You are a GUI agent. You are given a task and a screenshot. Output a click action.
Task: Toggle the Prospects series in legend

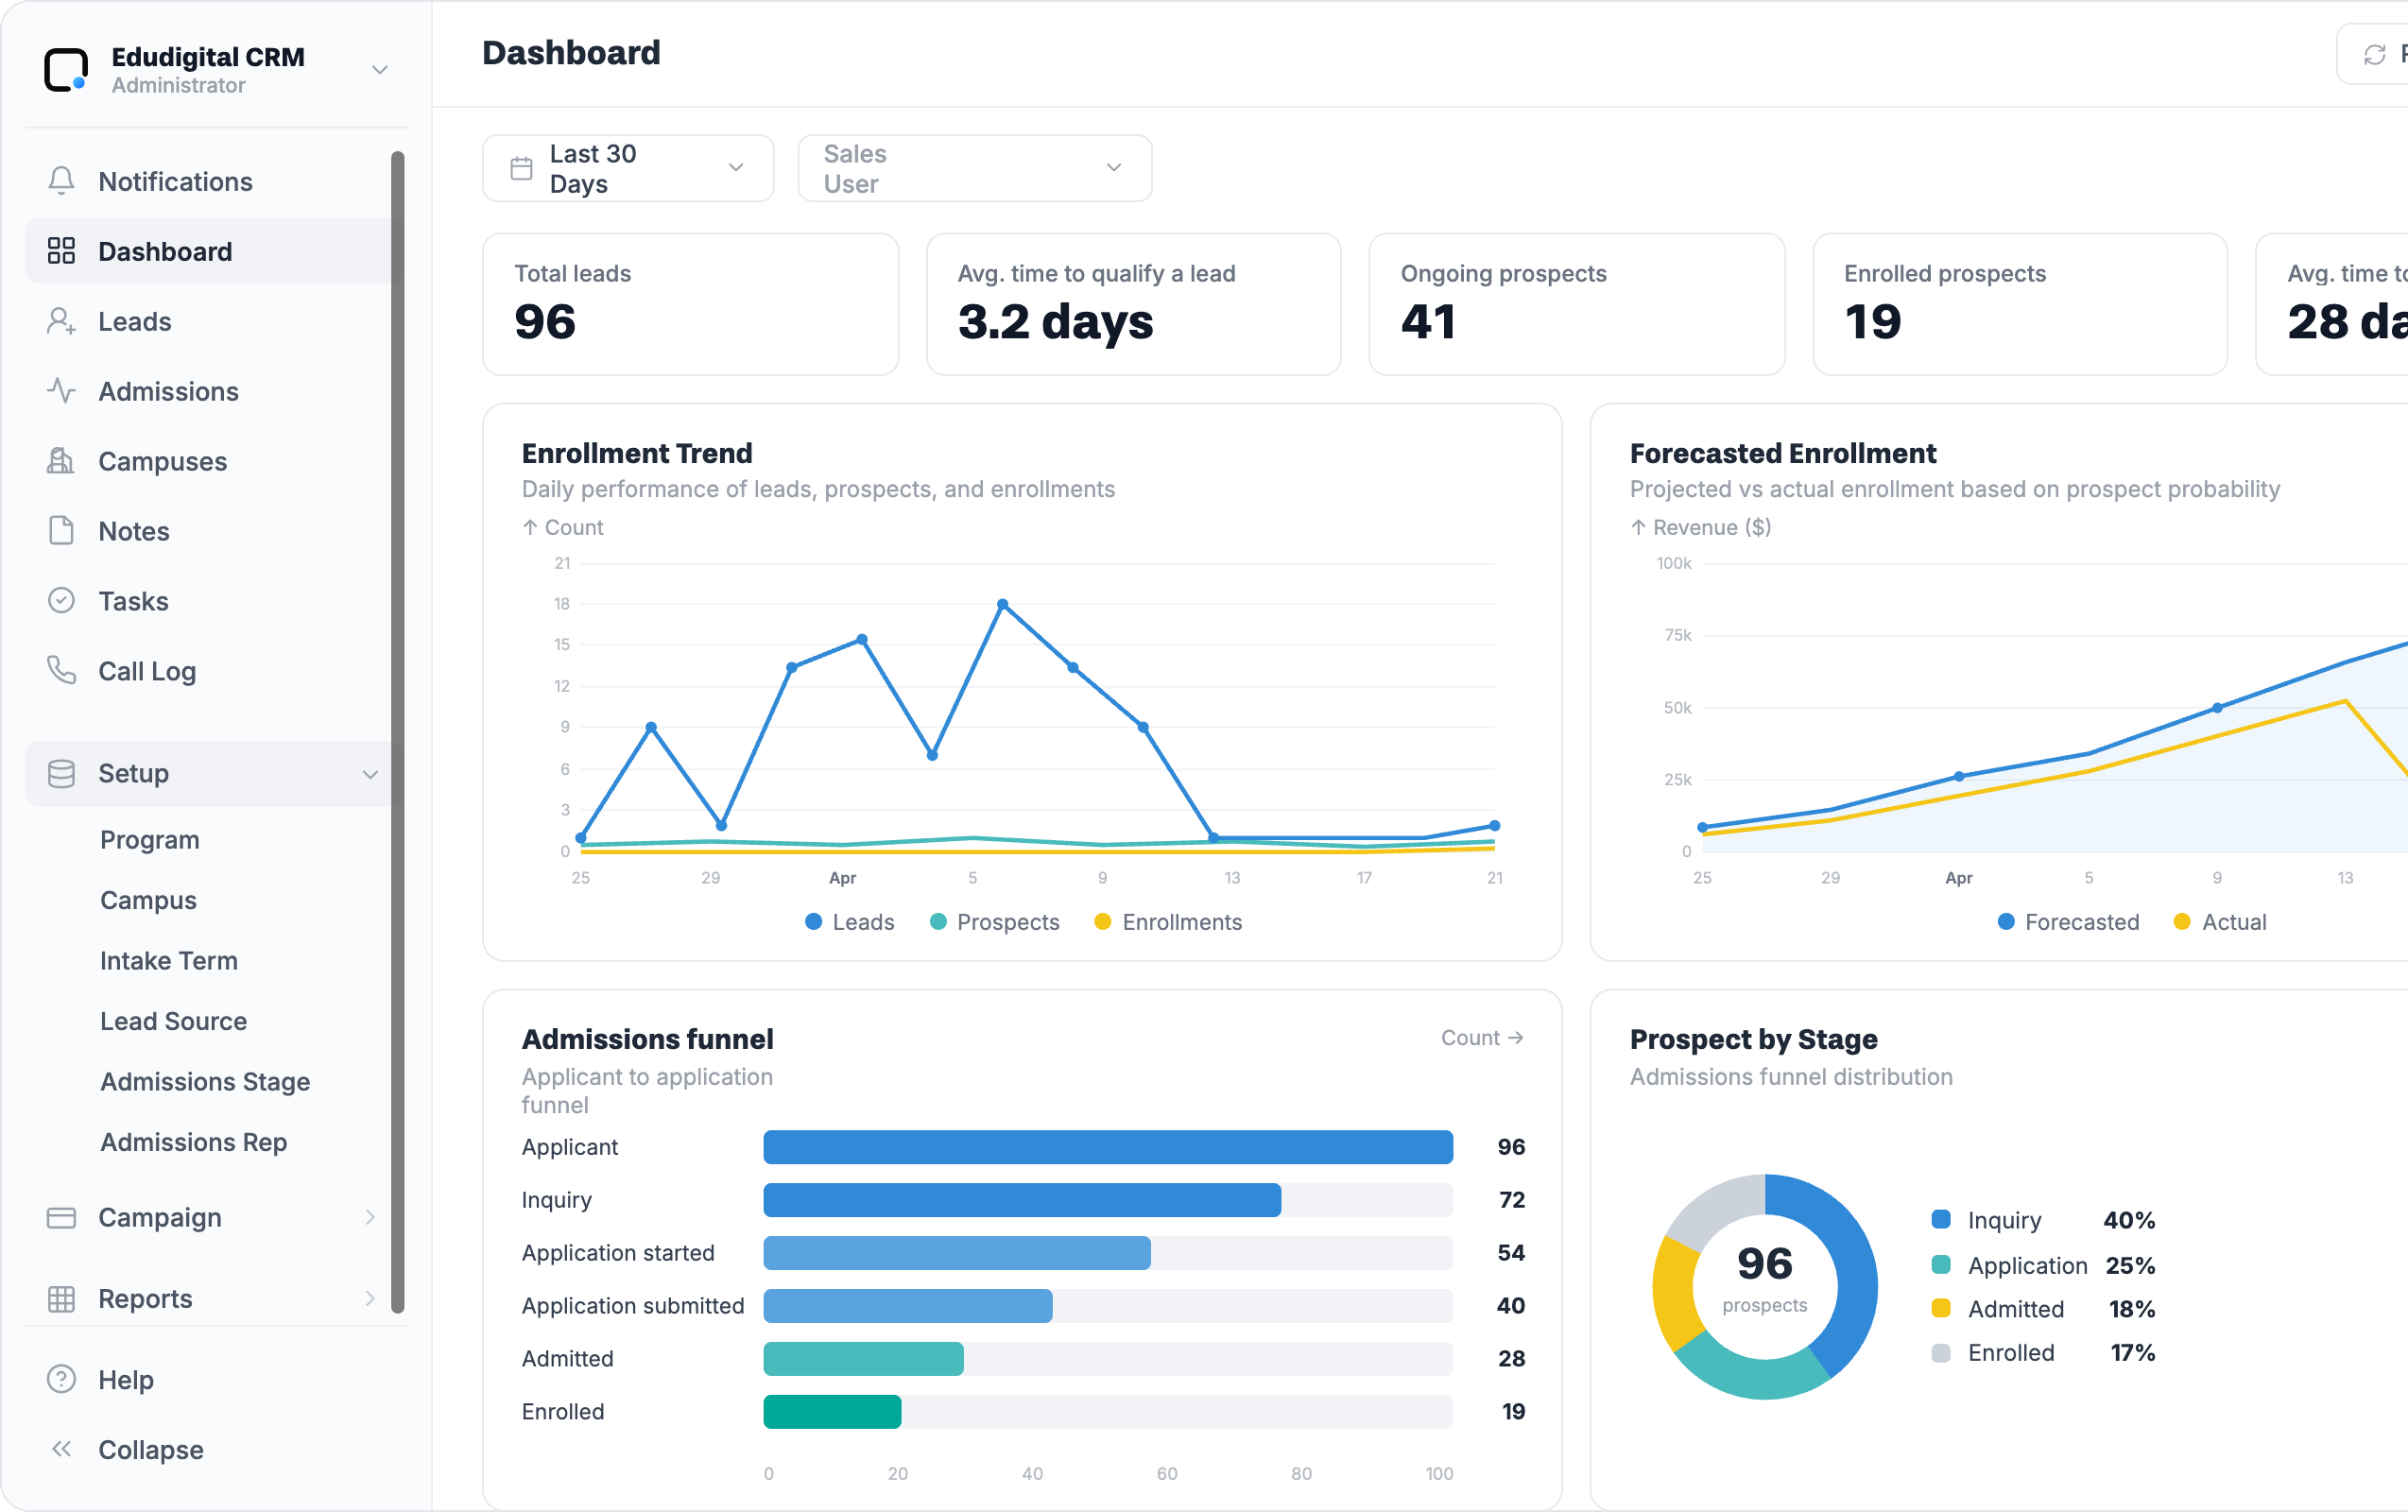coord(994,922)
